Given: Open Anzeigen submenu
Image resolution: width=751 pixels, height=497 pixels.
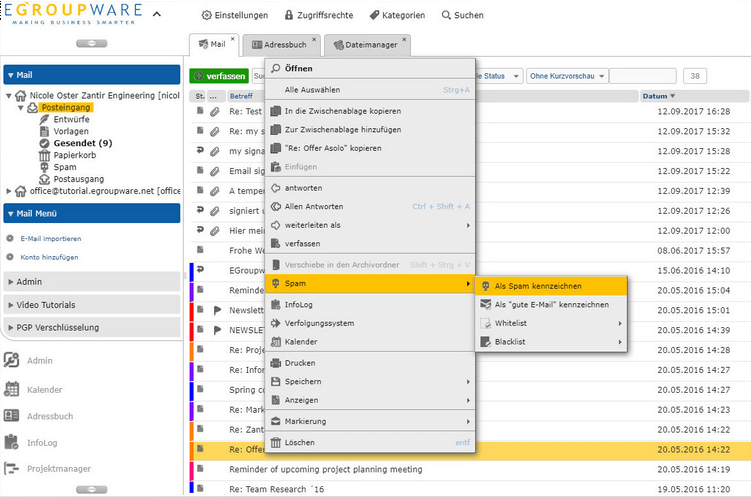Looking at the screenshot, I should point(370,401).
